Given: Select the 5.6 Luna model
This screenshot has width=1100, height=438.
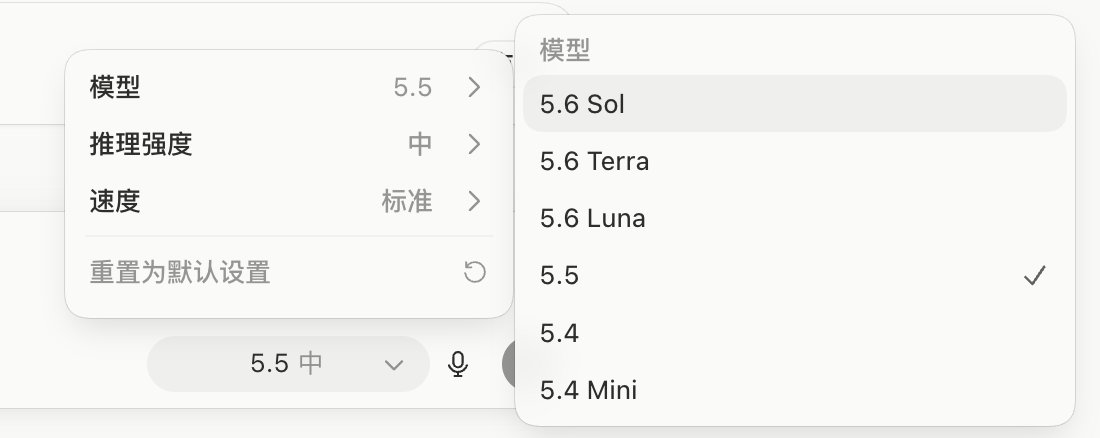Looking at the screenshot, I should click(x=795, y=218).
